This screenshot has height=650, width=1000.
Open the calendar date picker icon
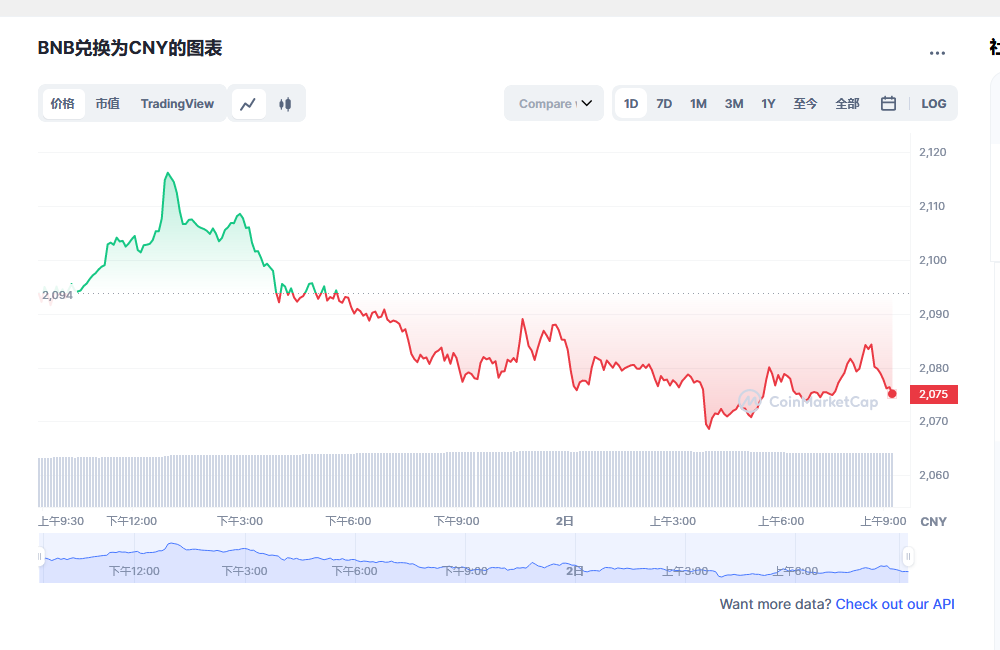888,103
